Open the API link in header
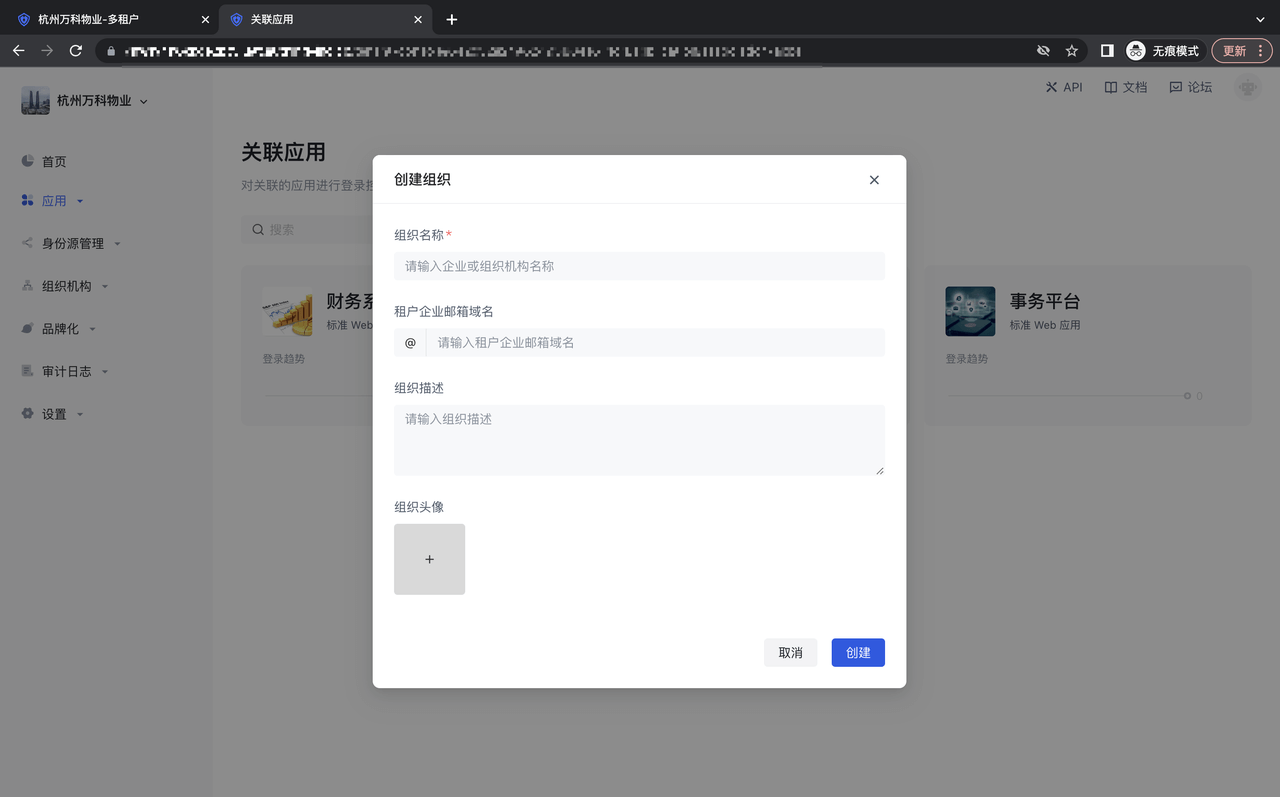Screen dimensions: 1280x797 pos(1064,87)
